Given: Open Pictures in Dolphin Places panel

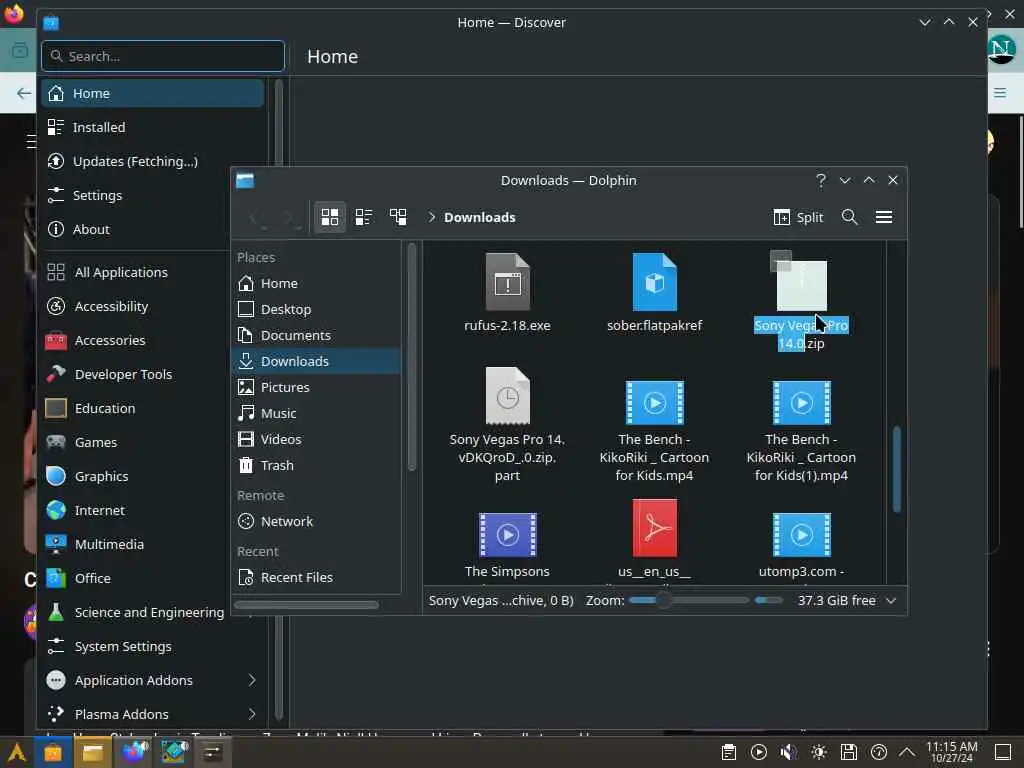Looking at the screenshot, I should click(317, 387).
